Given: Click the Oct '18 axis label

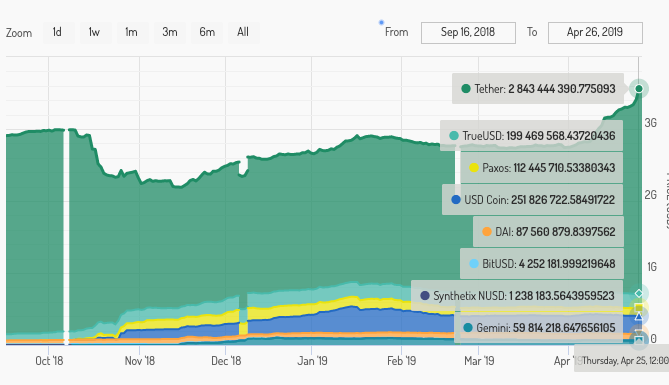Looking at the screenshot, I should click(49, 361).
